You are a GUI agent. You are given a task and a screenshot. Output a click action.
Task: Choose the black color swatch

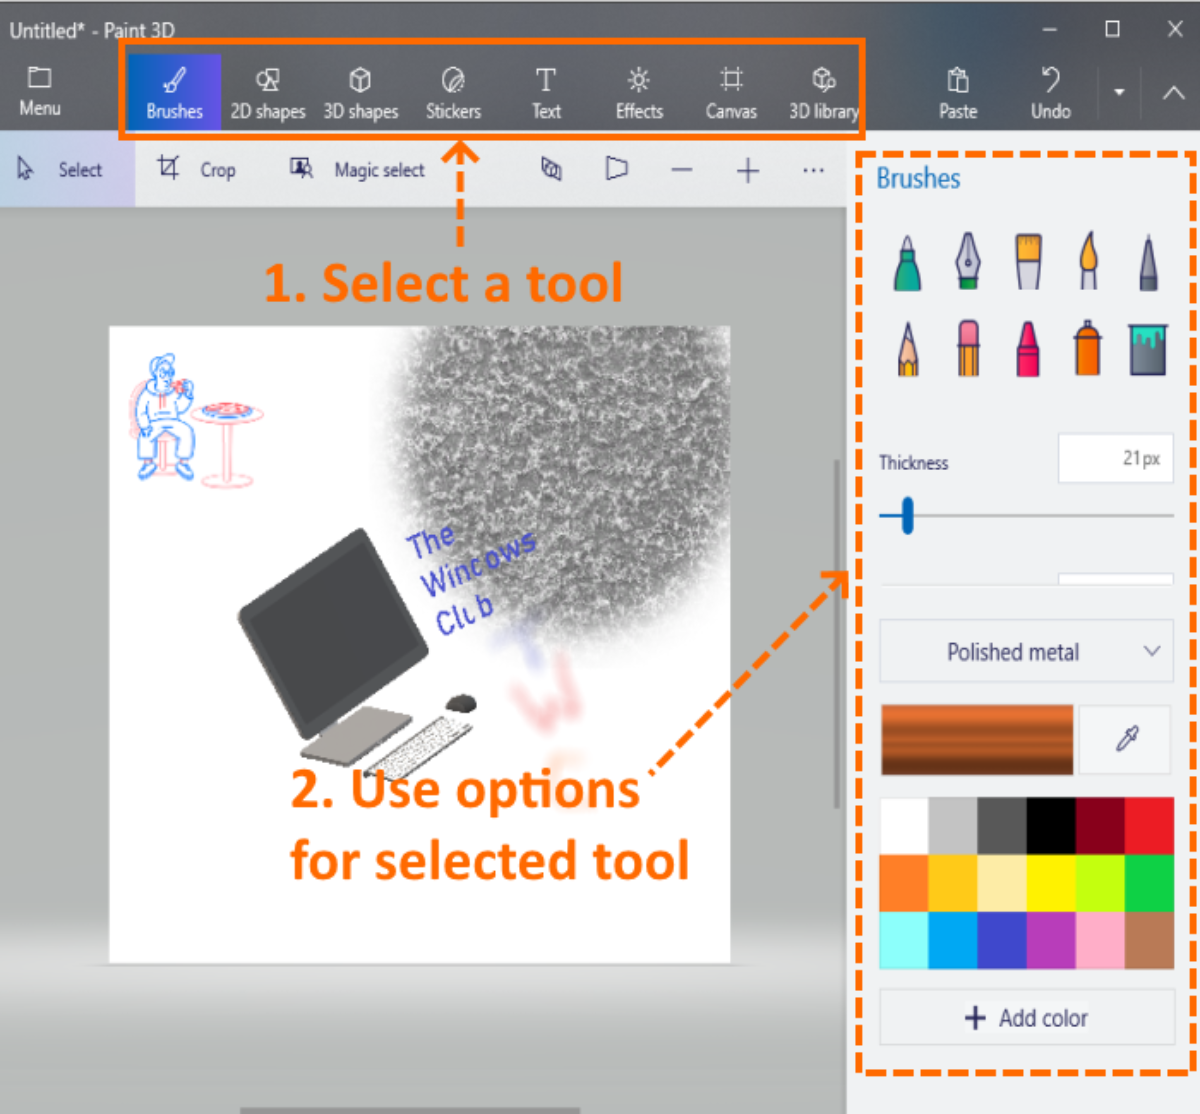click(x=1051, y=826)
